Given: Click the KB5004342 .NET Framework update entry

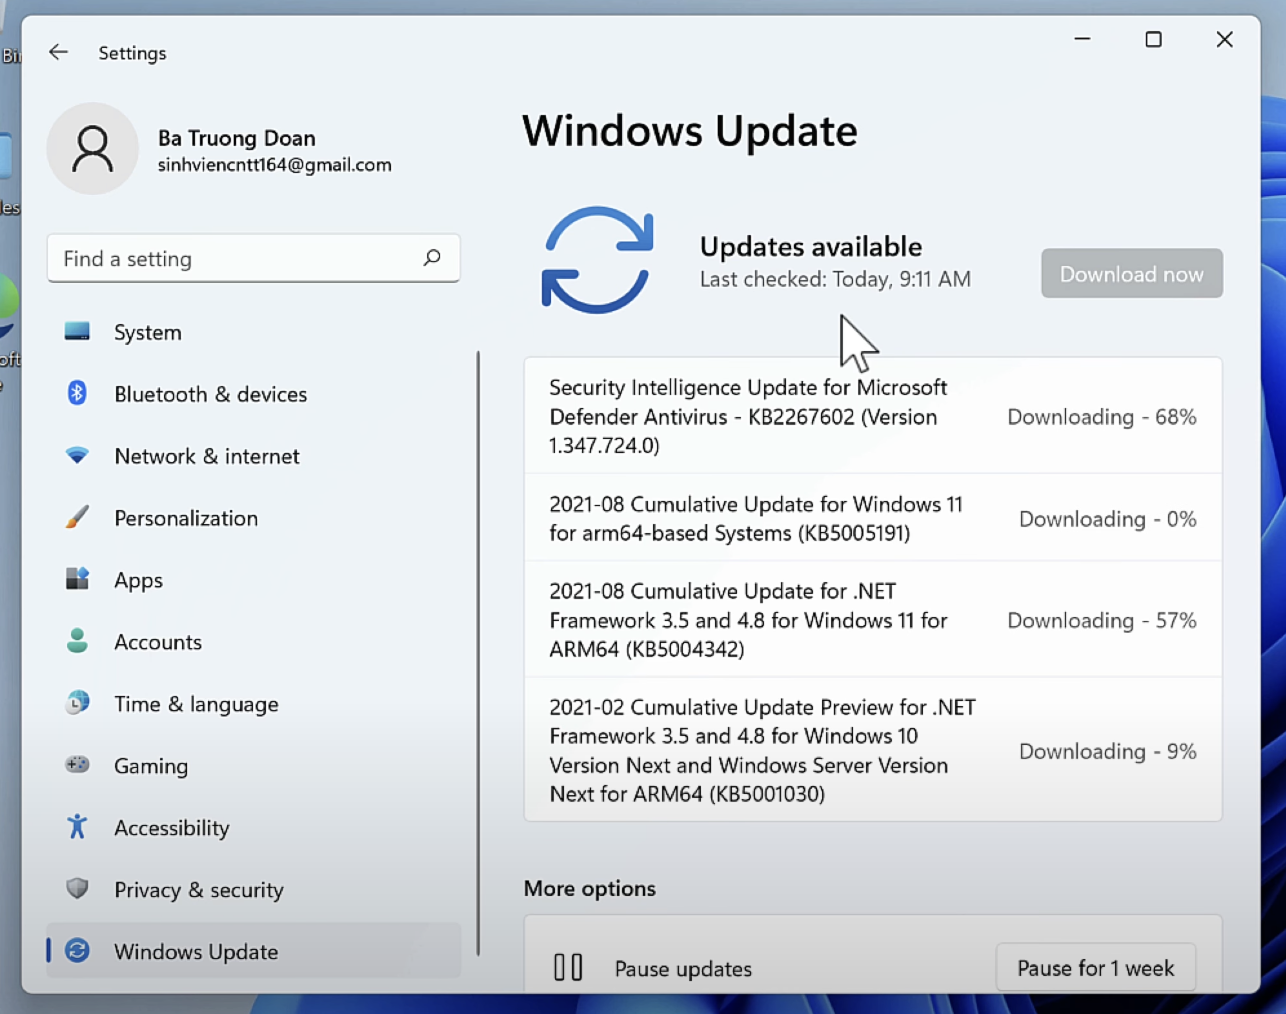Looking at the screenshot, I should [872, 620].
